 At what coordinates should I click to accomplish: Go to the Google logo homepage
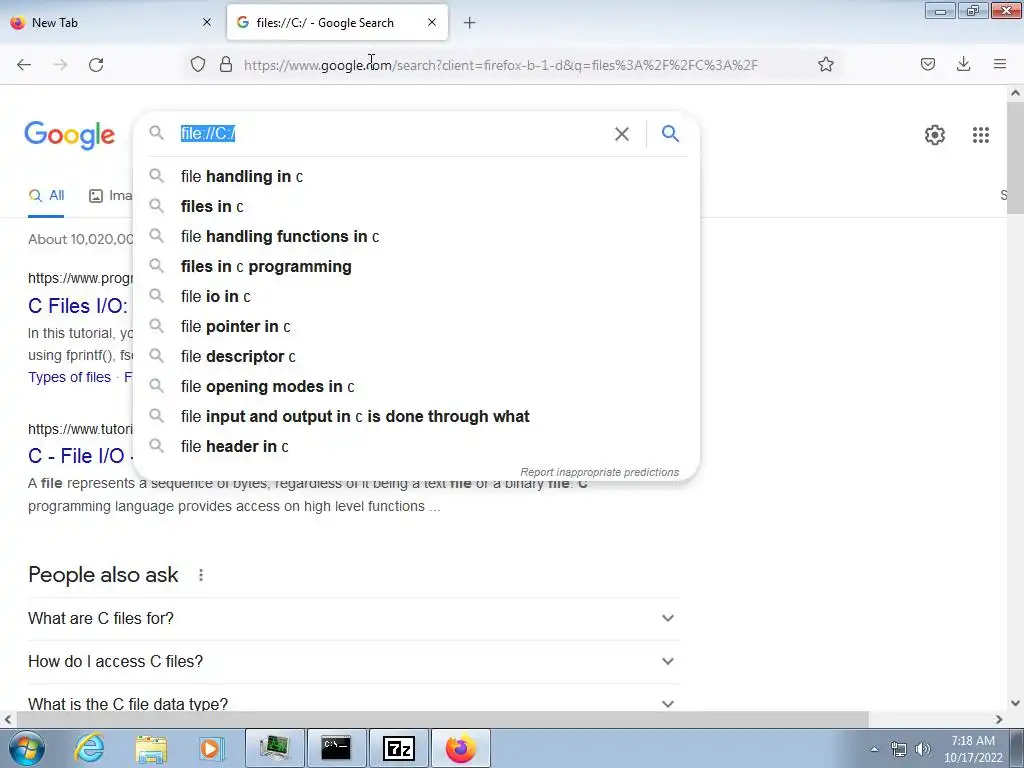pos(70,135)
